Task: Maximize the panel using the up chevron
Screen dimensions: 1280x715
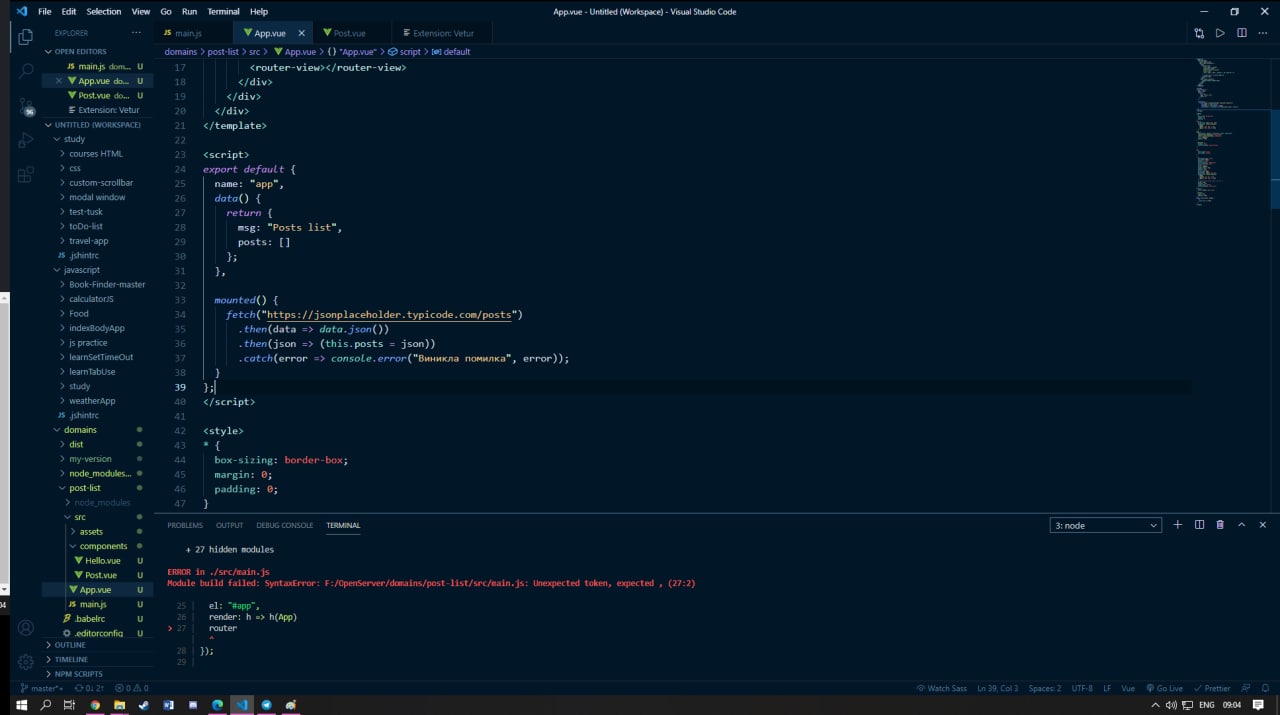Action: 1242,525
